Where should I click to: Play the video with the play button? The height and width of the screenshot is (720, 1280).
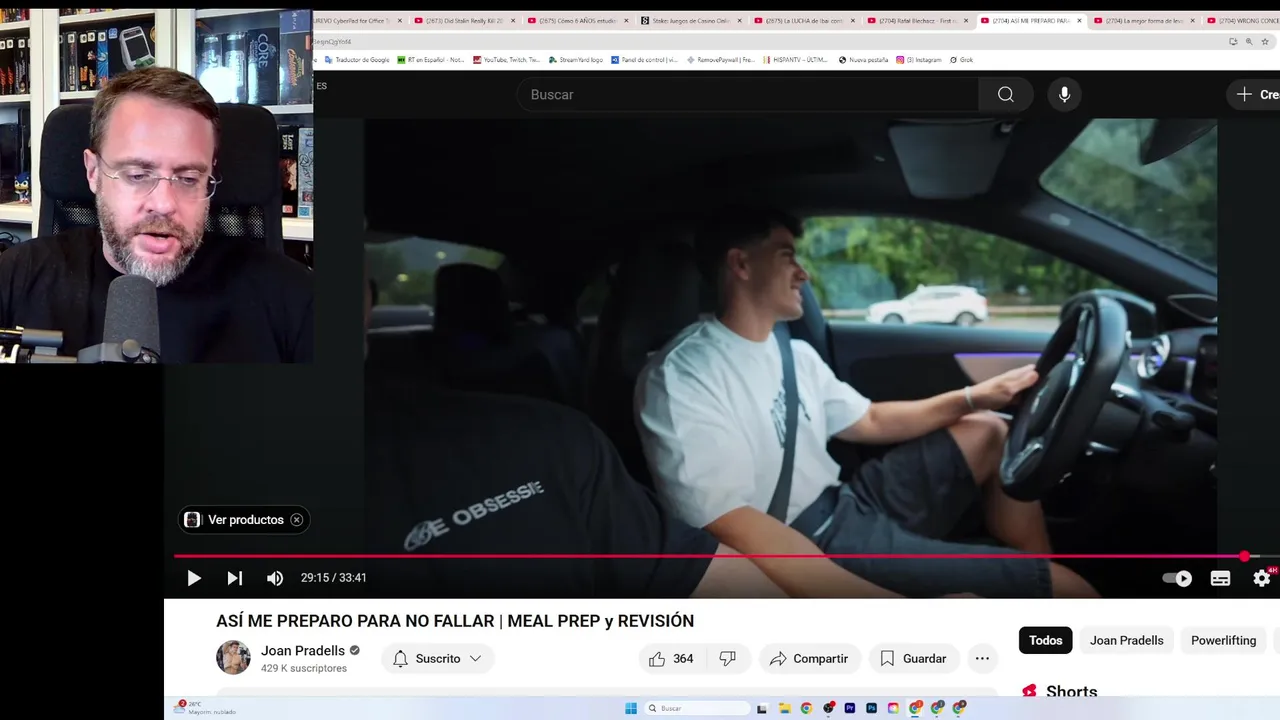(x=194, y=578)
